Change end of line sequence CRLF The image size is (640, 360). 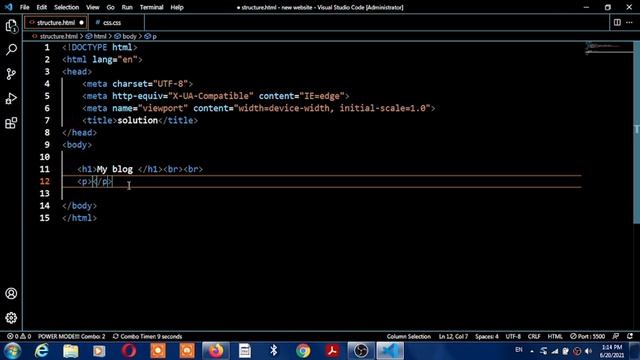(x=534, y=336)
